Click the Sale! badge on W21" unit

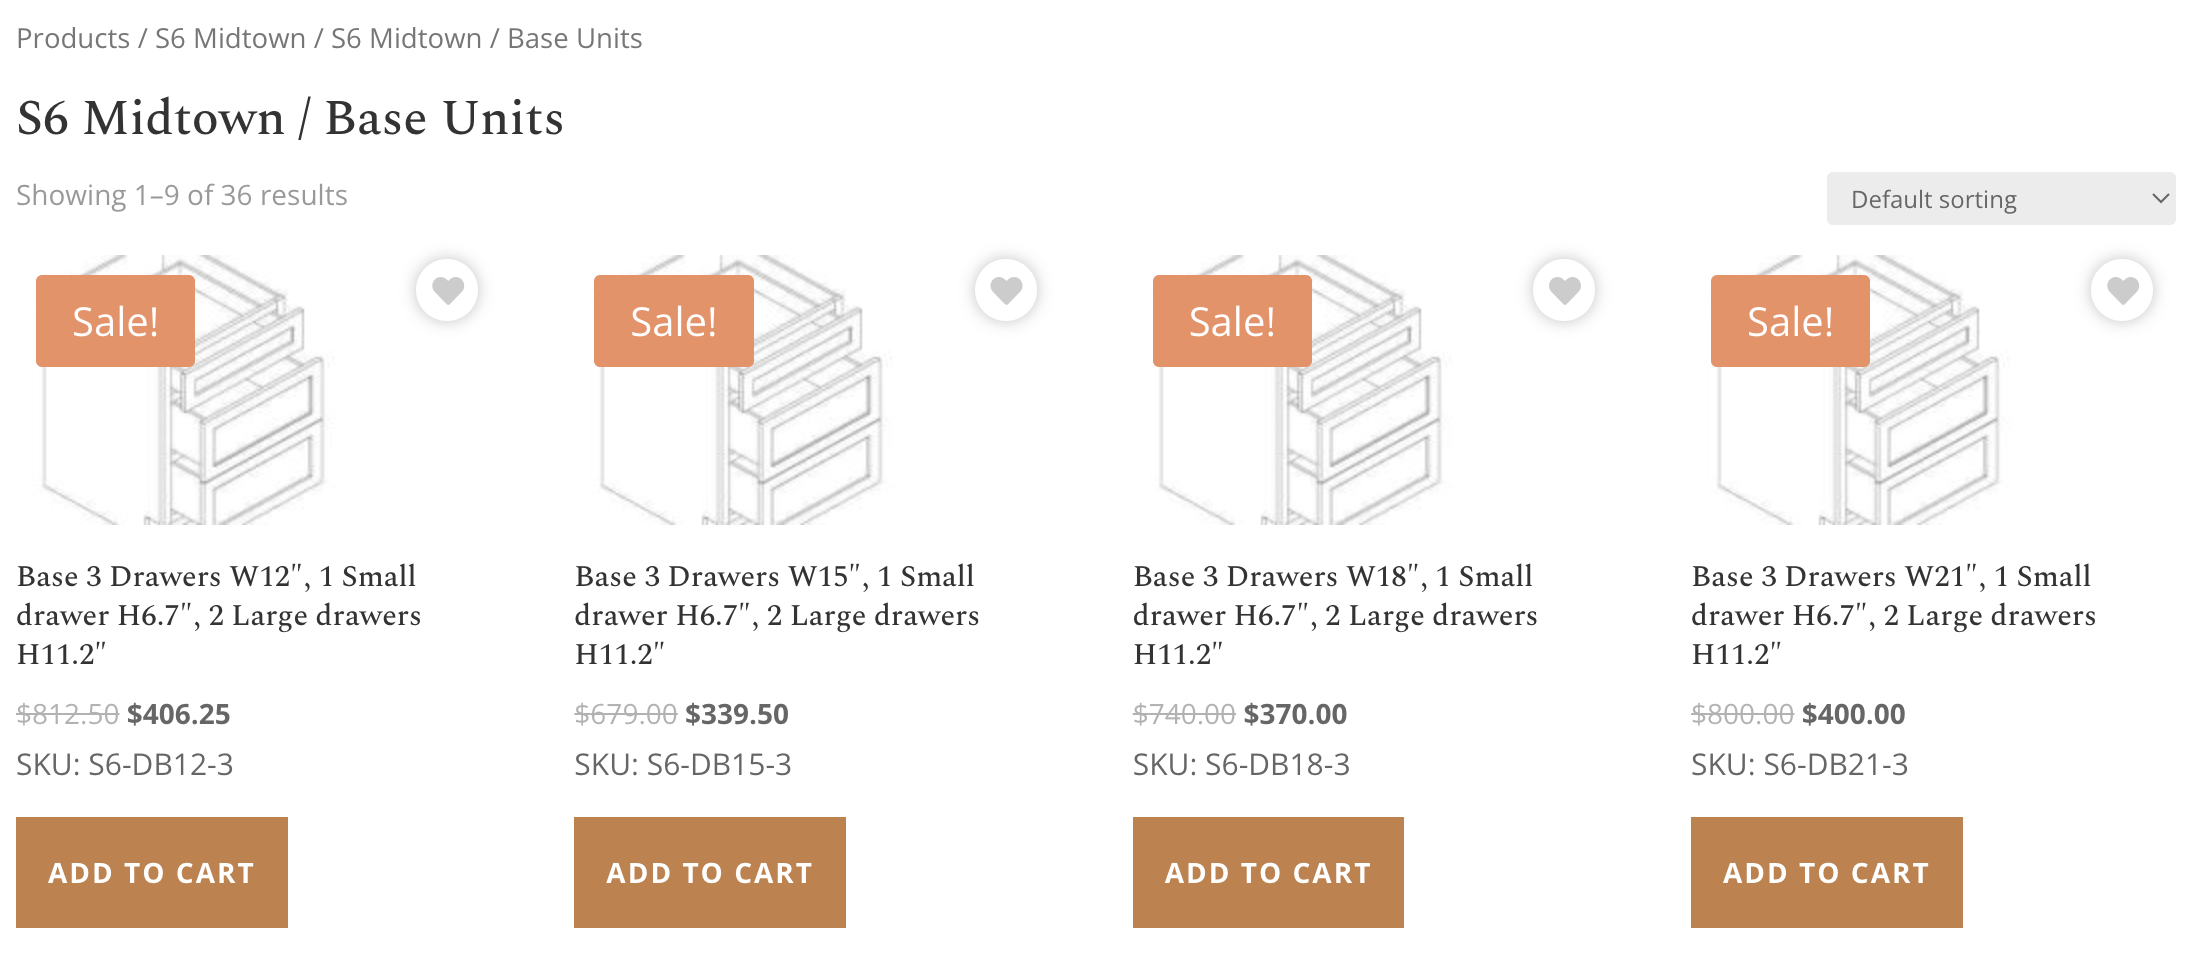coord(1790,321)
